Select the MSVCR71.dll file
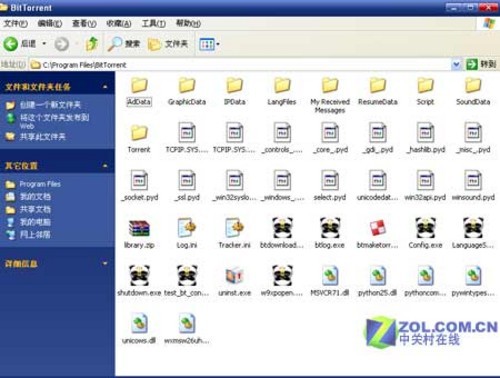Screen dimensions: 500x378 click(x=330, y=281)
